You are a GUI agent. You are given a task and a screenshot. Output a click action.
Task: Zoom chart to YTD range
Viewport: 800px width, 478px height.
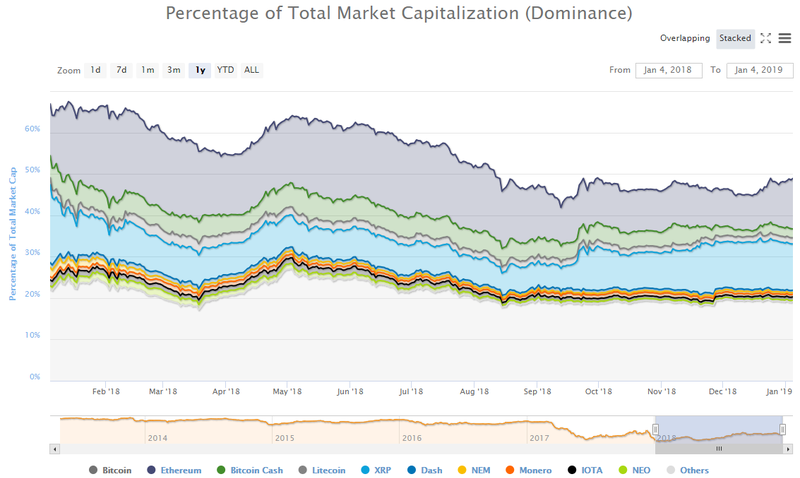tap(226, 70)
